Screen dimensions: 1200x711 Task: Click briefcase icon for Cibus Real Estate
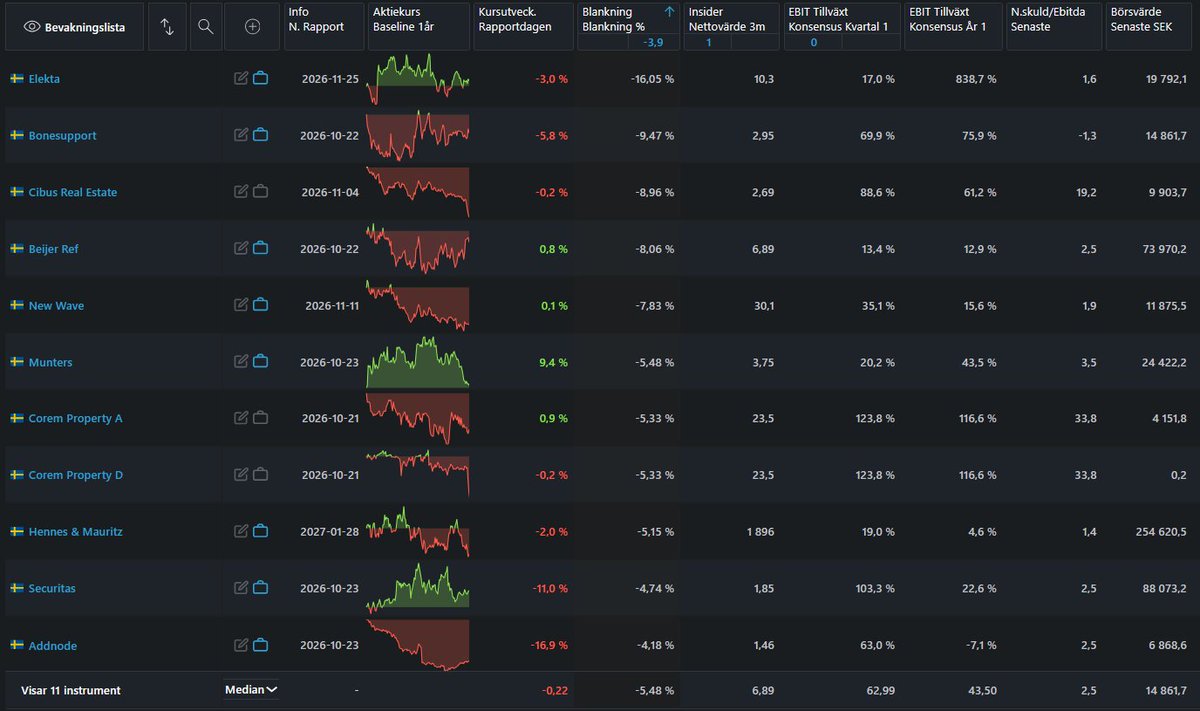click(x=261, y=192)
